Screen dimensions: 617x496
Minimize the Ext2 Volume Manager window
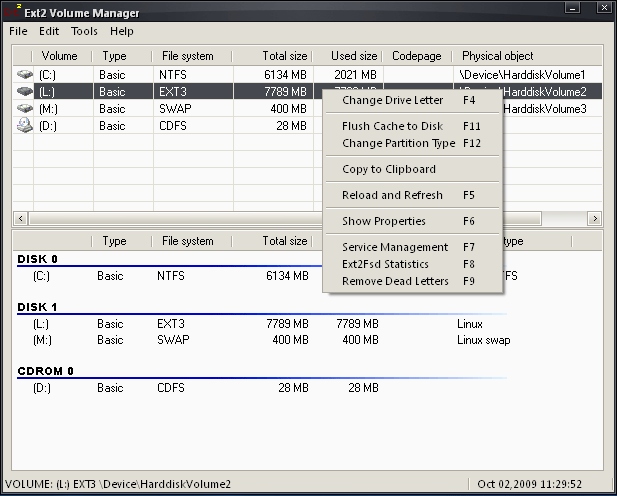pos(573,7)
